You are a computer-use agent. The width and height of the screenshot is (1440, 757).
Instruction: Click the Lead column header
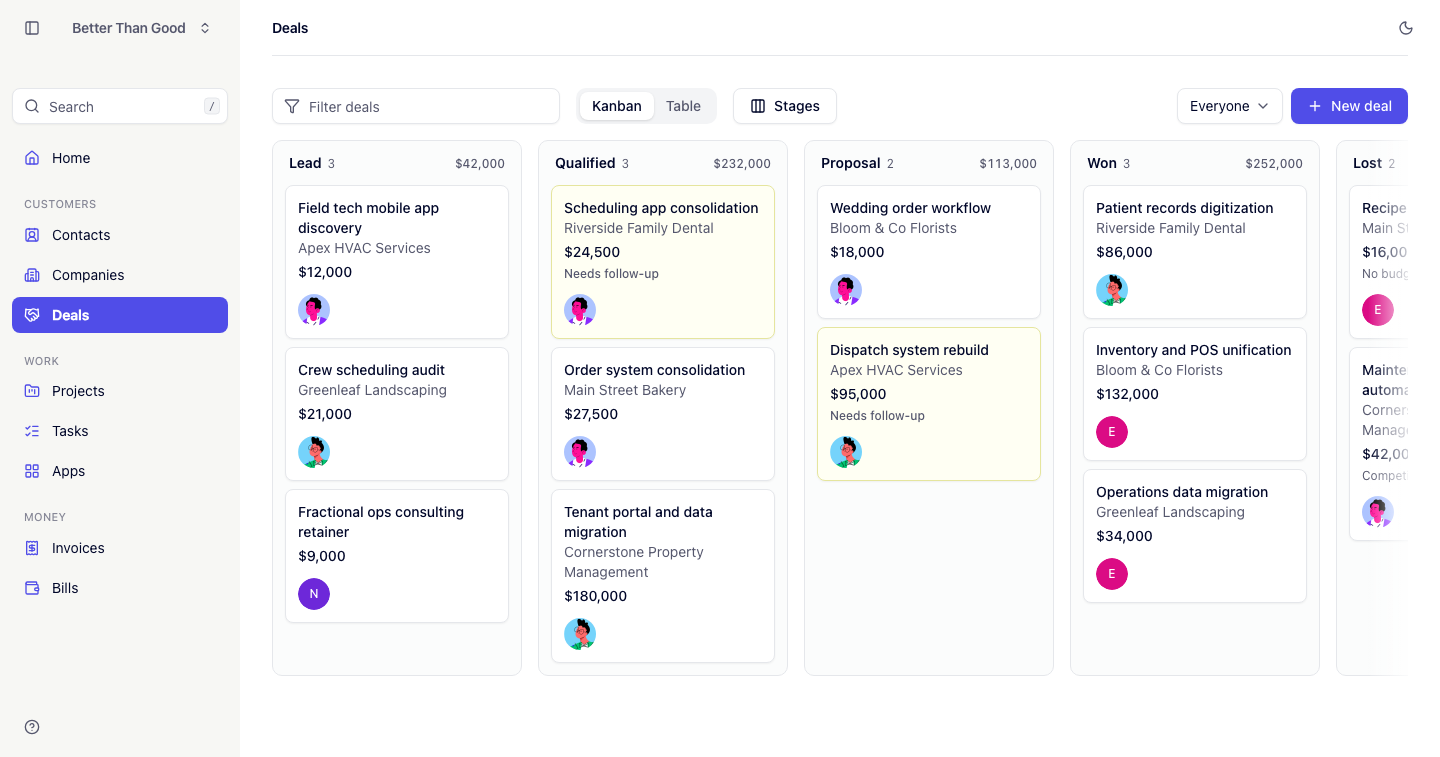pyautogui.click(x=305, y=163)
